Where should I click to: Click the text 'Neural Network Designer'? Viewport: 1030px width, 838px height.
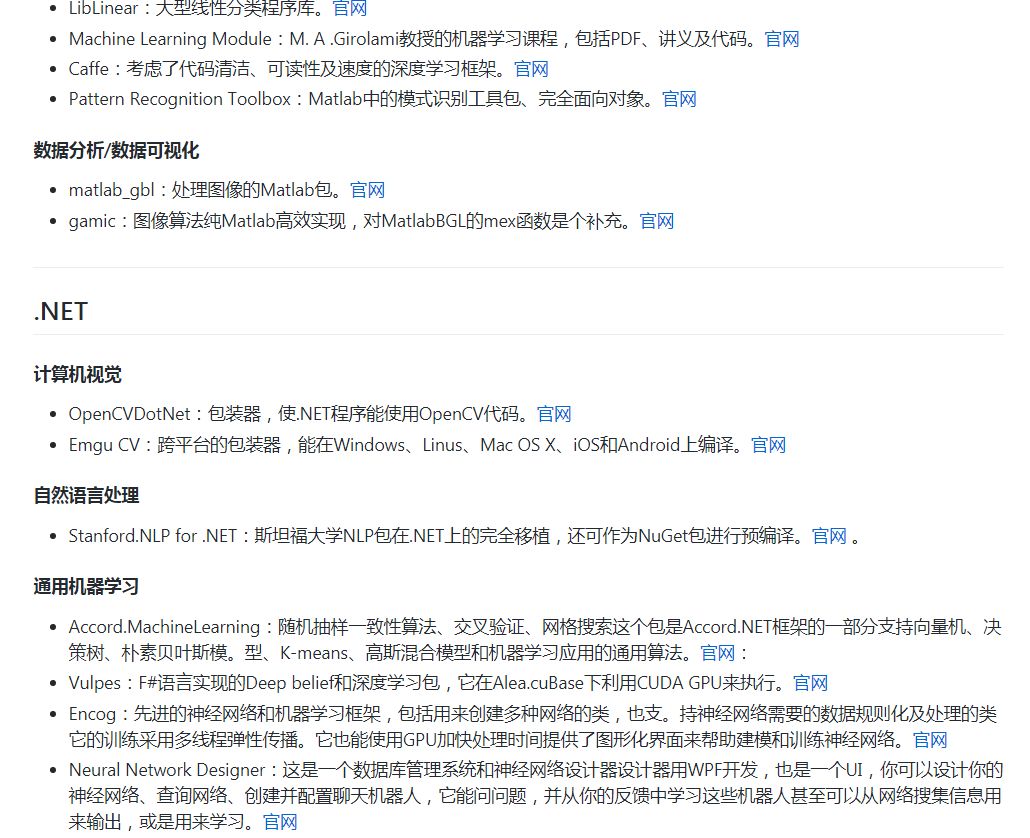(167, 770)
